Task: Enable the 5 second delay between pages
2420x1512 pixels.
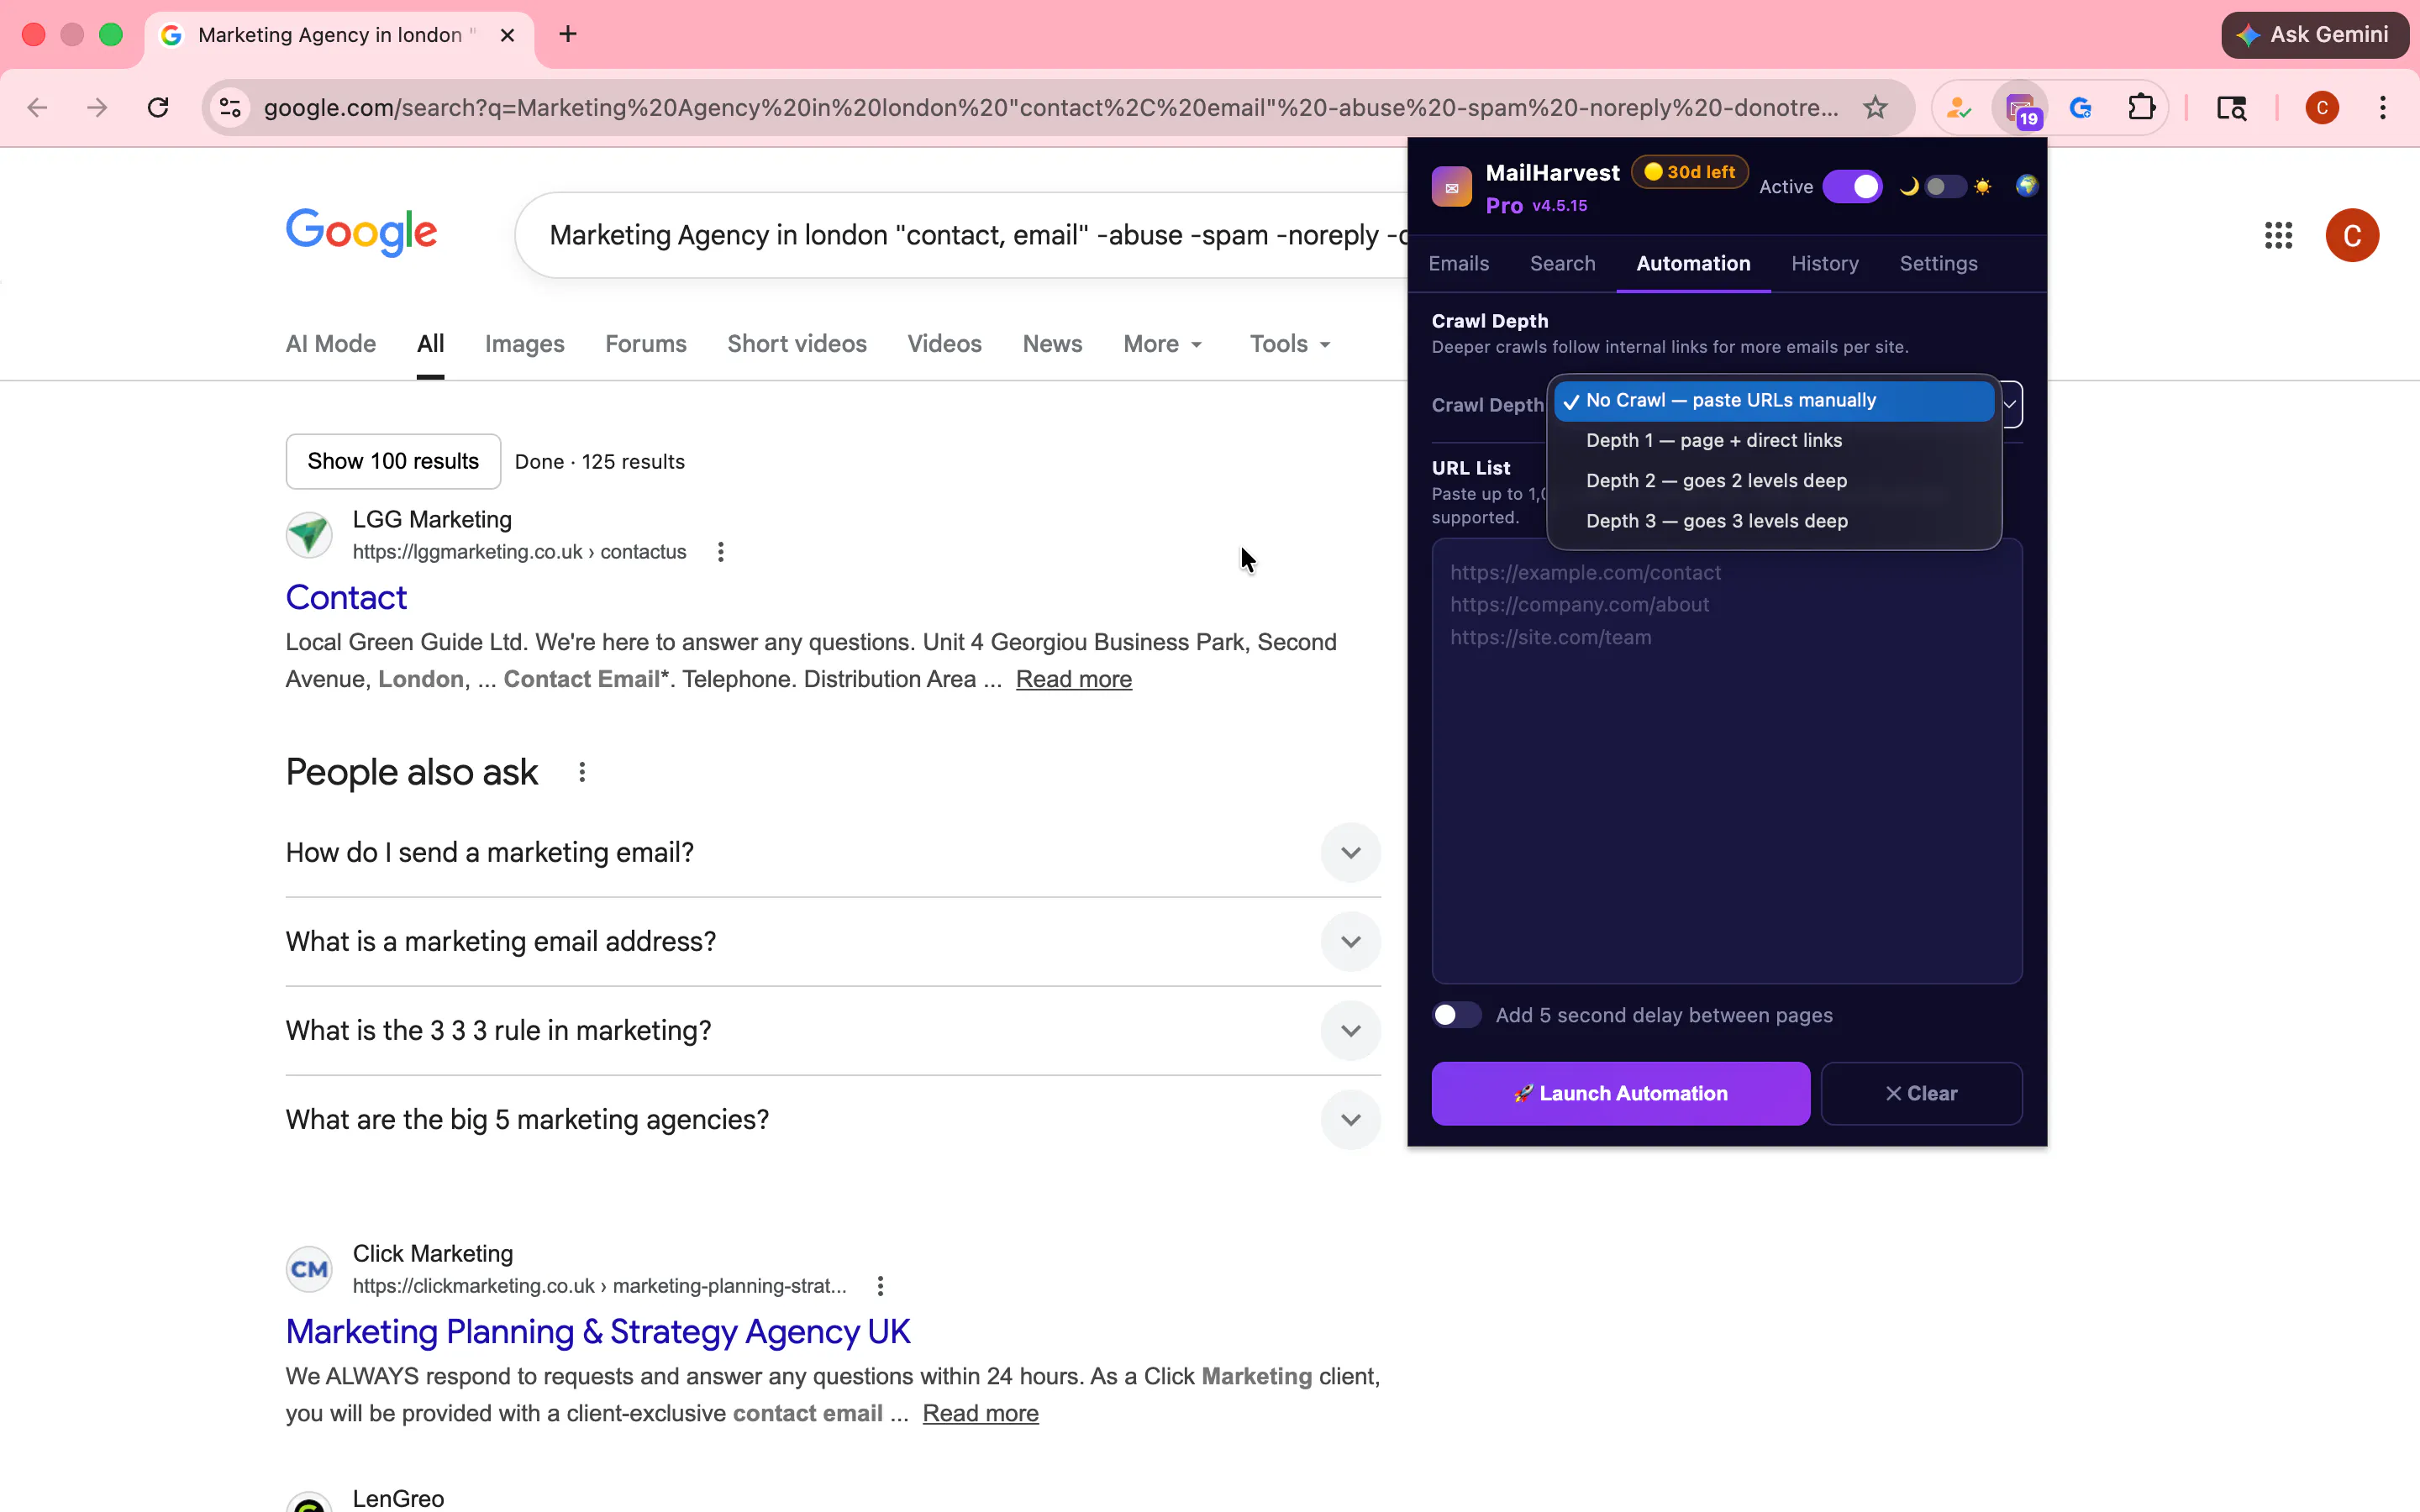Action: (x=1456, y=1015)
